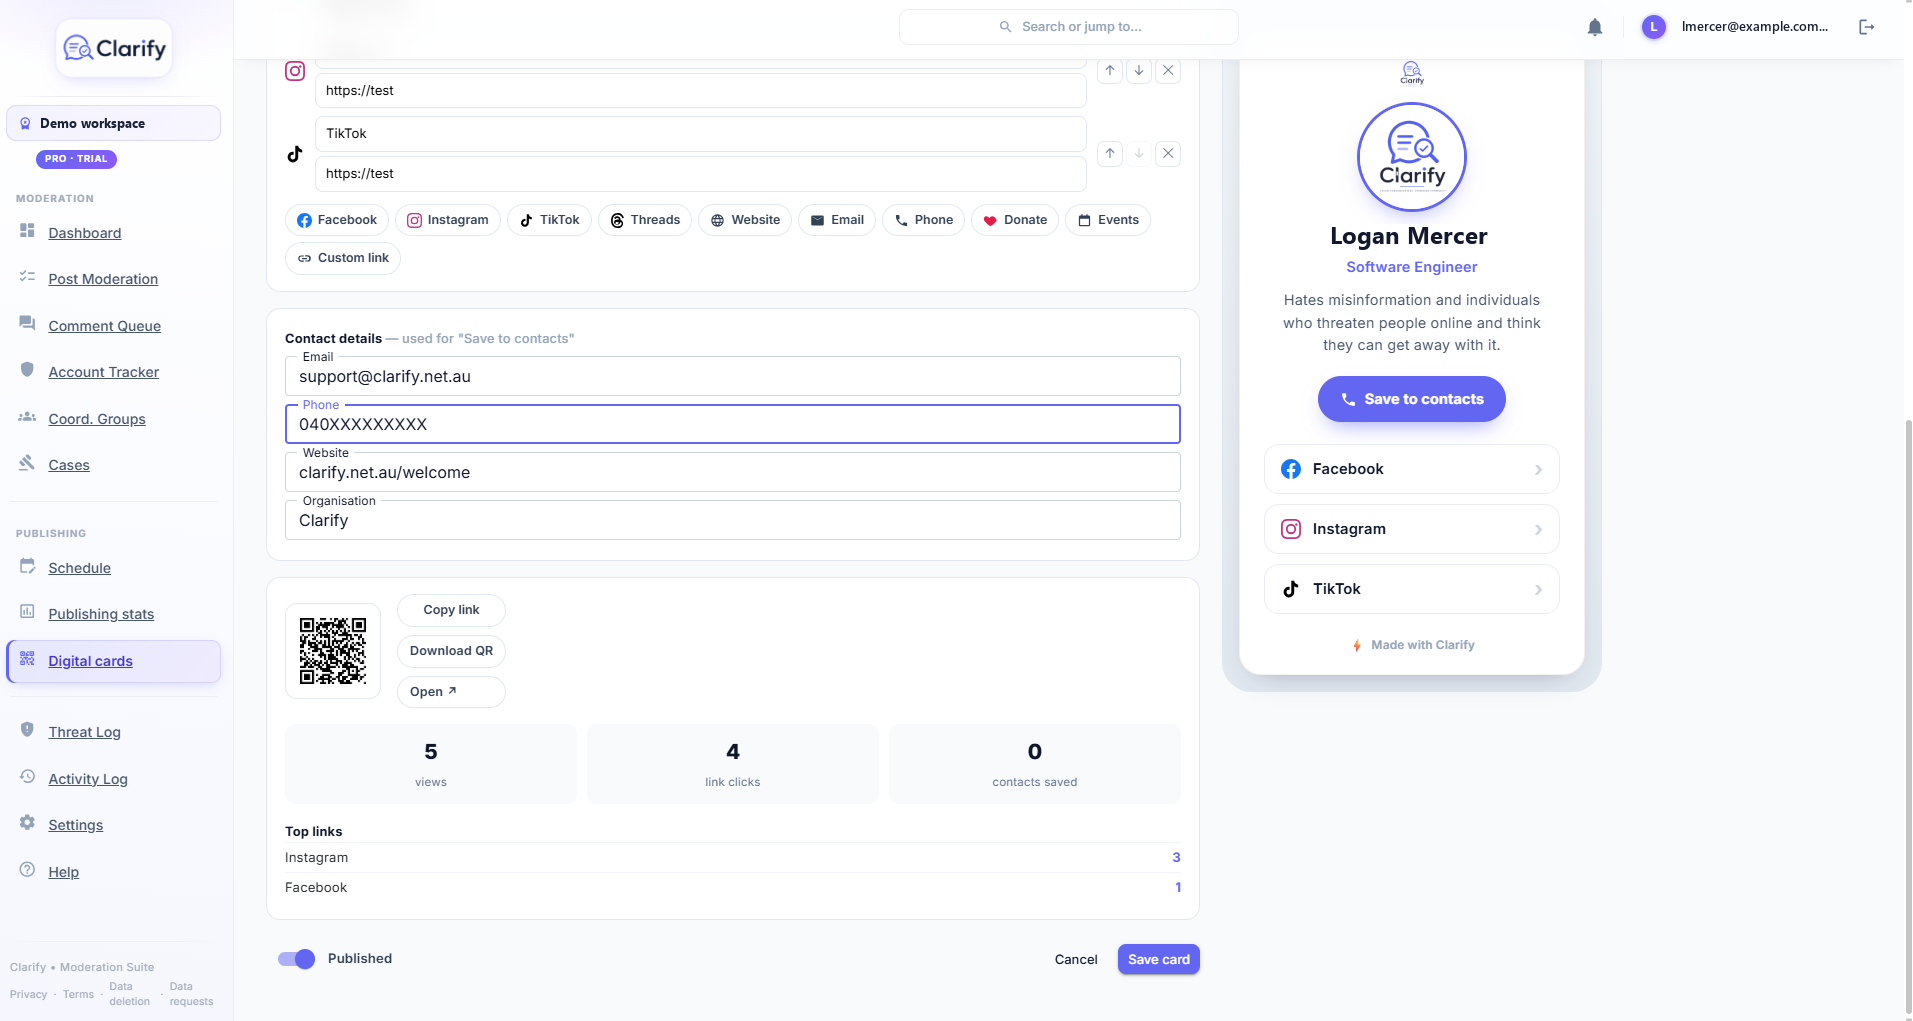This screenshot has height=1021, width=1913.
Task: Click the user avatar letter L
Action: [x=1654, y=27]
